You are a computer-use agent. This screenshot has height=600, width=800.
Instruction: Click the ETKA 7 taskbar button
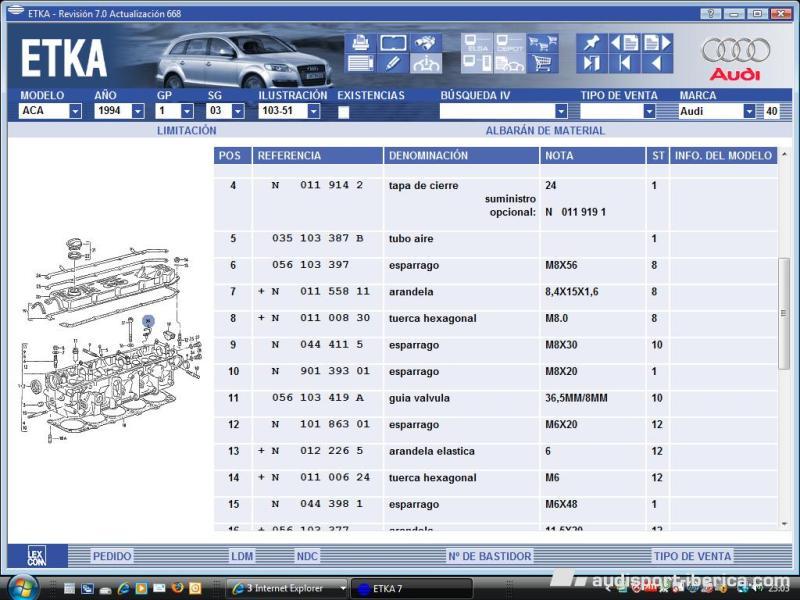[x=412, y=589]
